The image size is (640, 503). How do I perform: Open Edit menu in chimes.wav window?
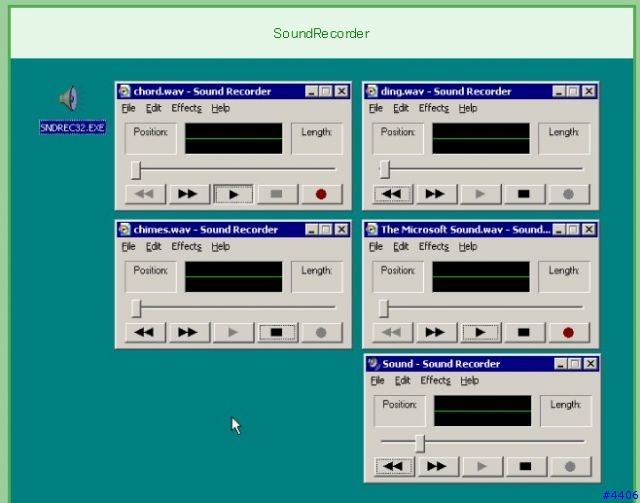153,247
